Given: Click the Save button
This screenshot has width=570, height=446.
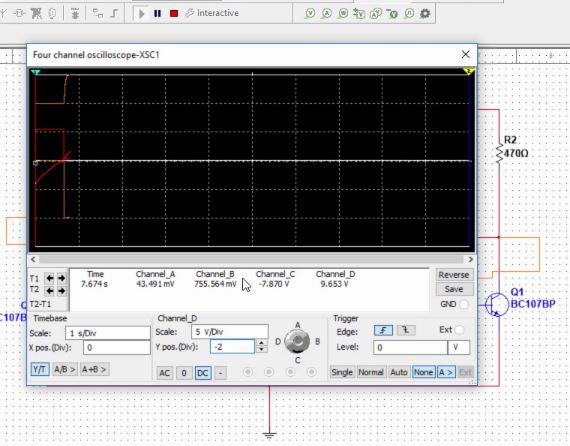Looking at the screenshot, I should (x=454, y=289).
